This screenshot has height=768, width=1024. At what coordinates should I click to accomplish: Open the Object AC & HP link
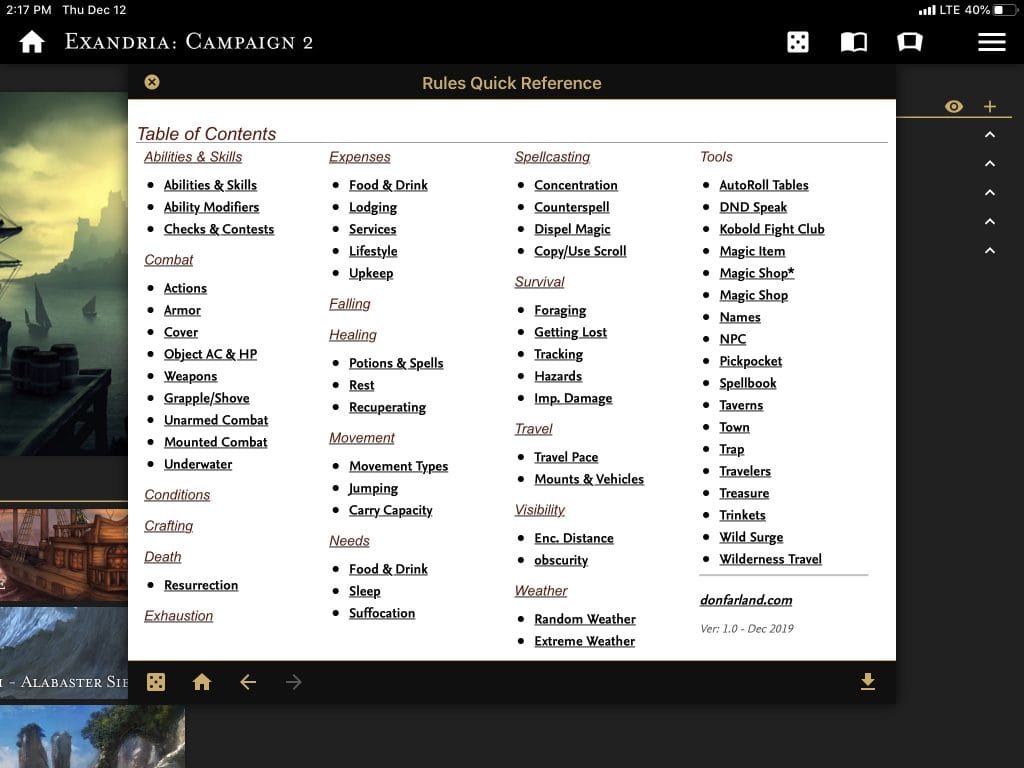(210, 354)
